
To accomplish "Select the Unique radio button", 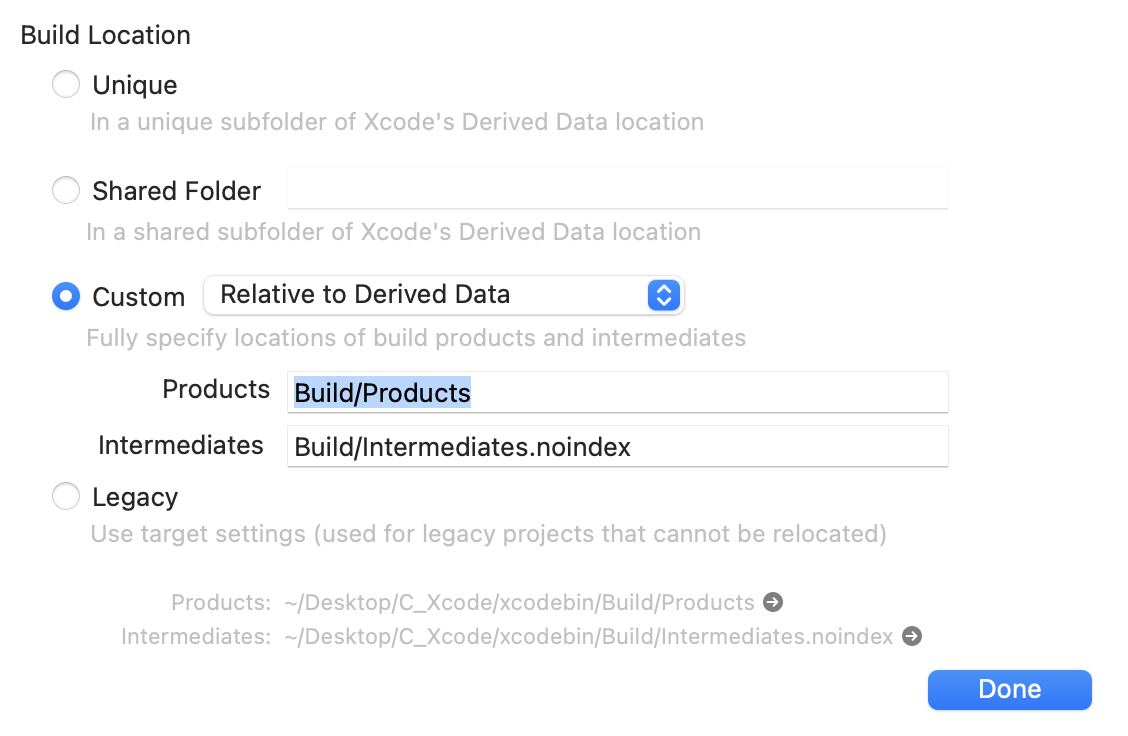I will (66, 85).
